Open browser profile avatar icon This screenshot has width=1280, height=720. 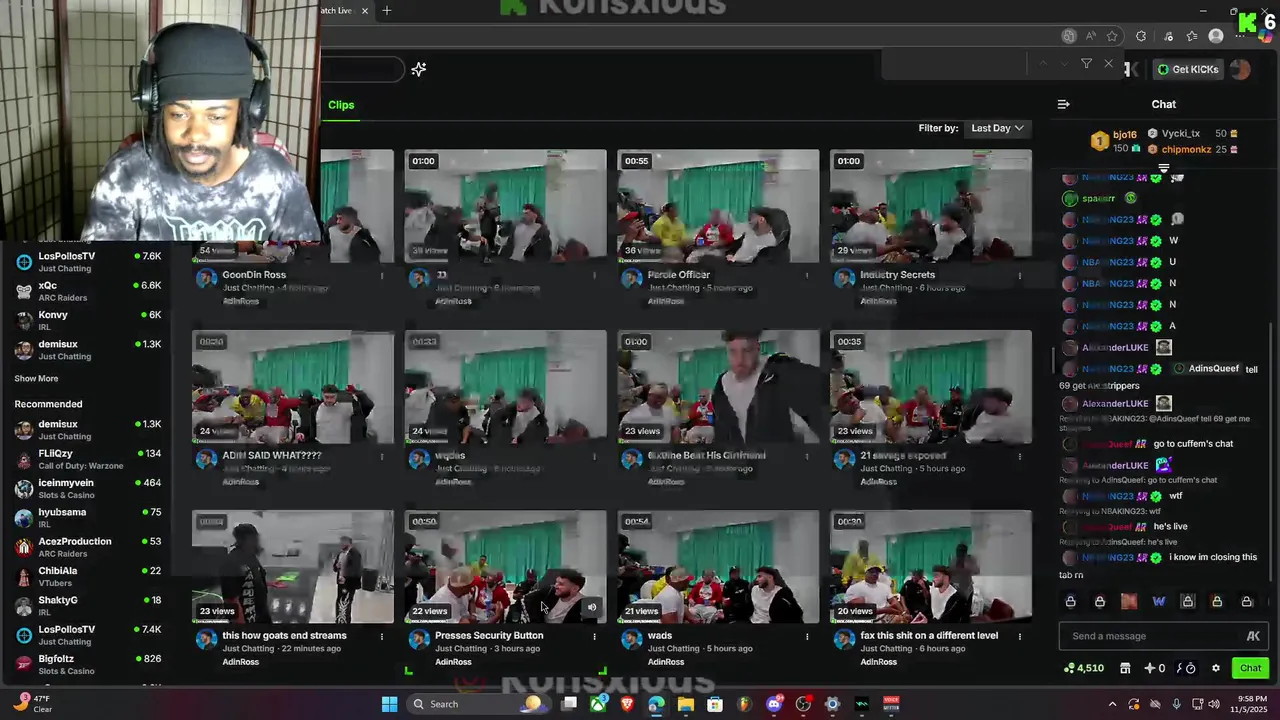click(1216, 36)
